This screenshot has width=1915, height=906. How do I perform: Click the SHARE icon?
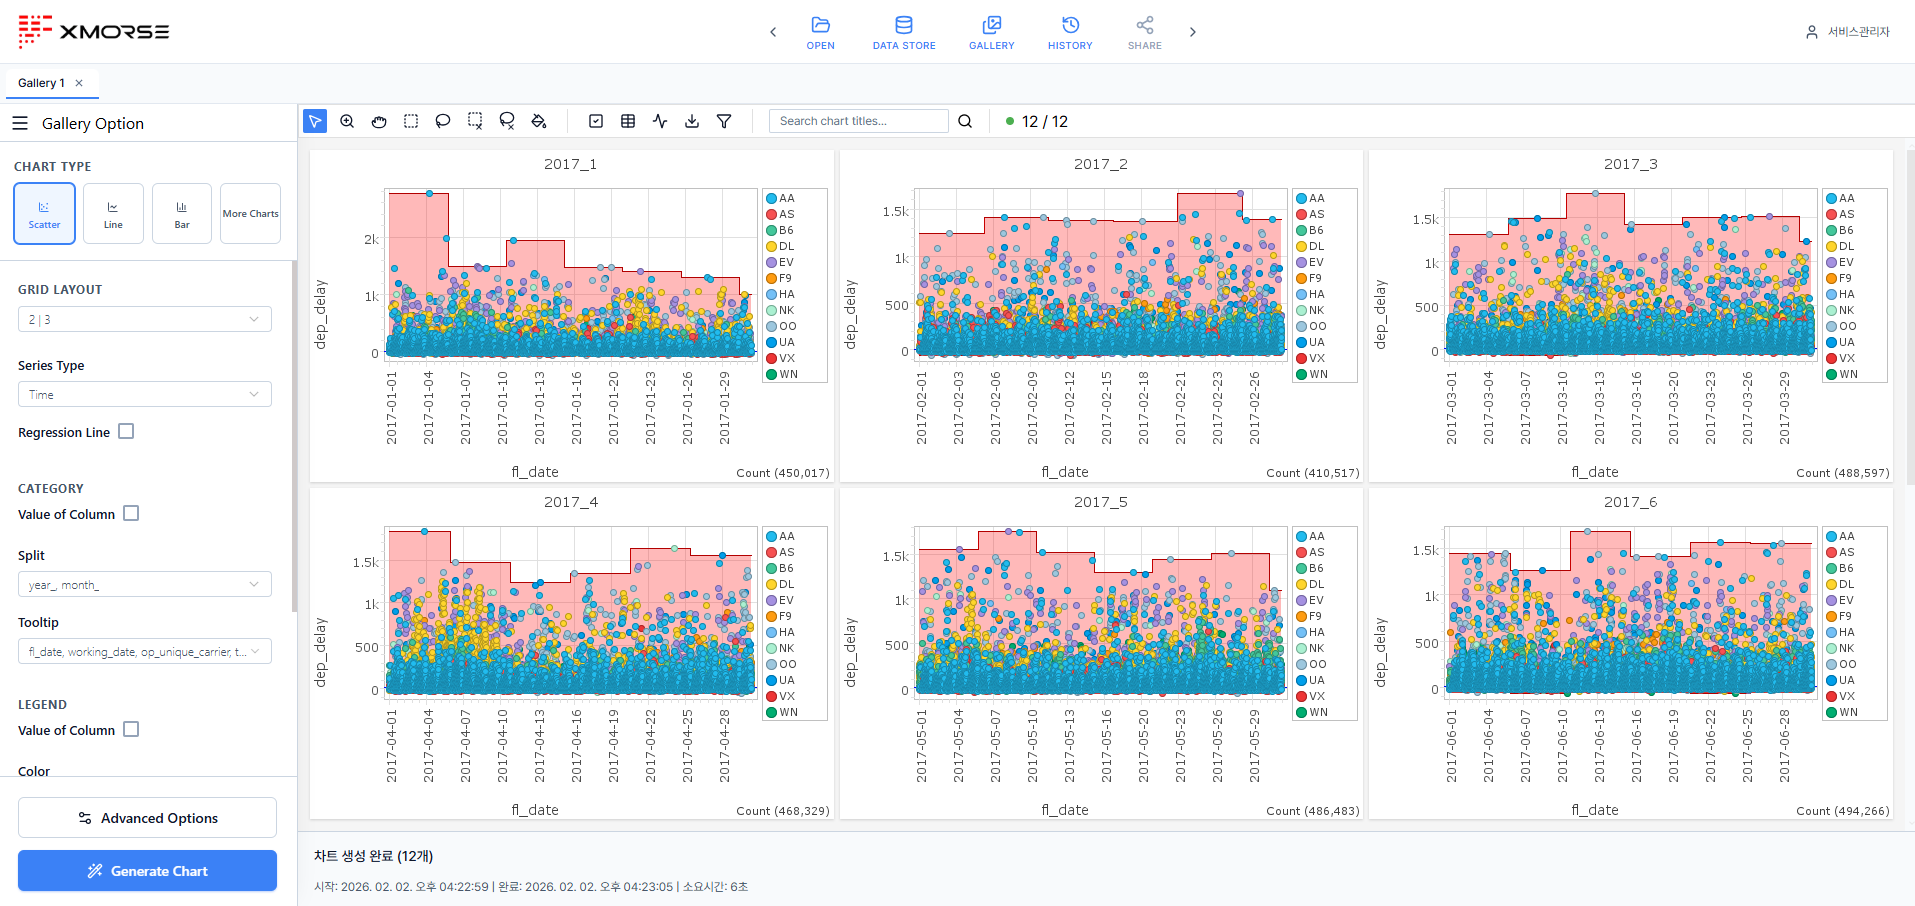coord(1145,32)
